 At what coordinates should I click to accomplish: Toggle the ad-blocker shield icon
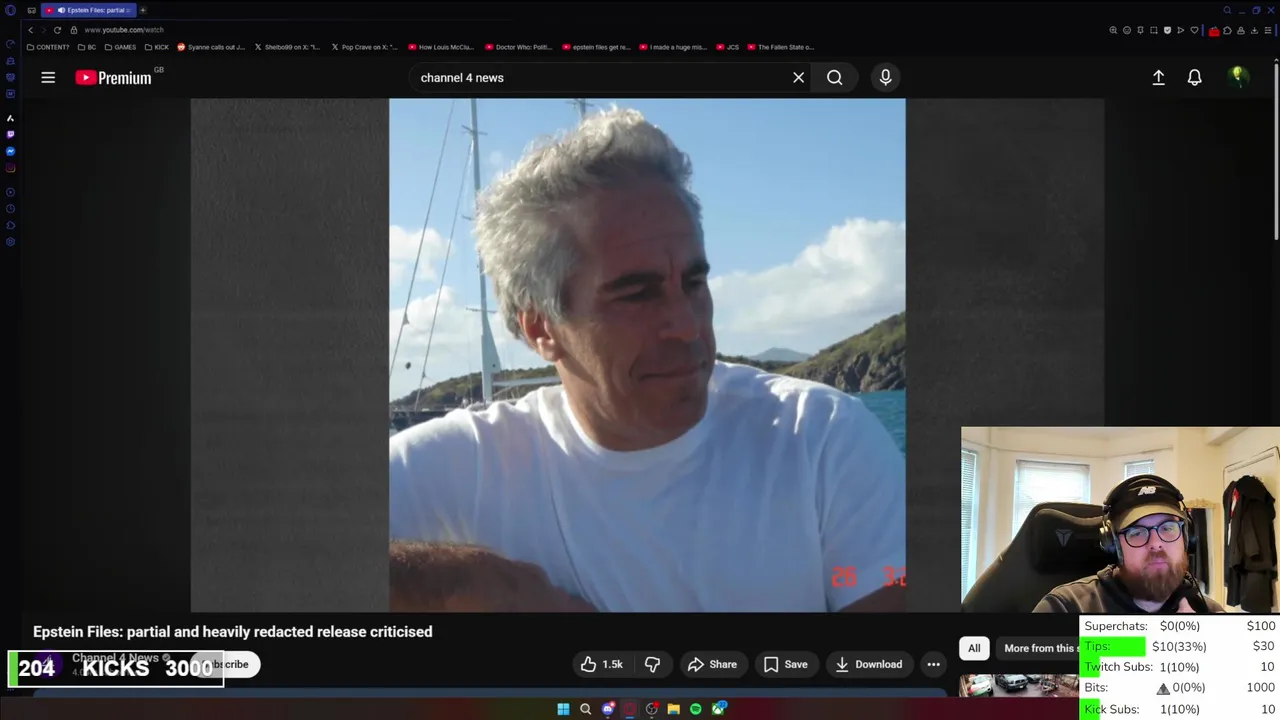click(x=1167, y=30)
